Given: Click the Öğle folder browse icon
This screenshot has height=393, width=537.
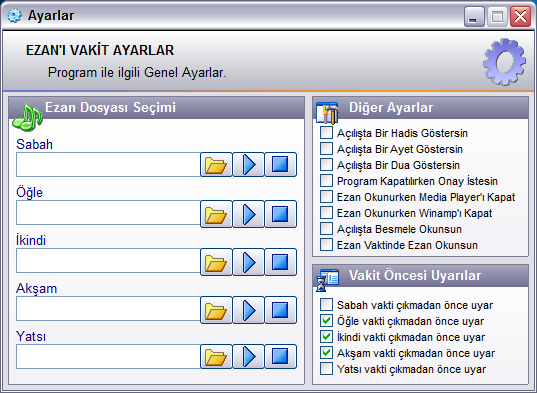Looking at the screenshot, I should click(216, 214).
